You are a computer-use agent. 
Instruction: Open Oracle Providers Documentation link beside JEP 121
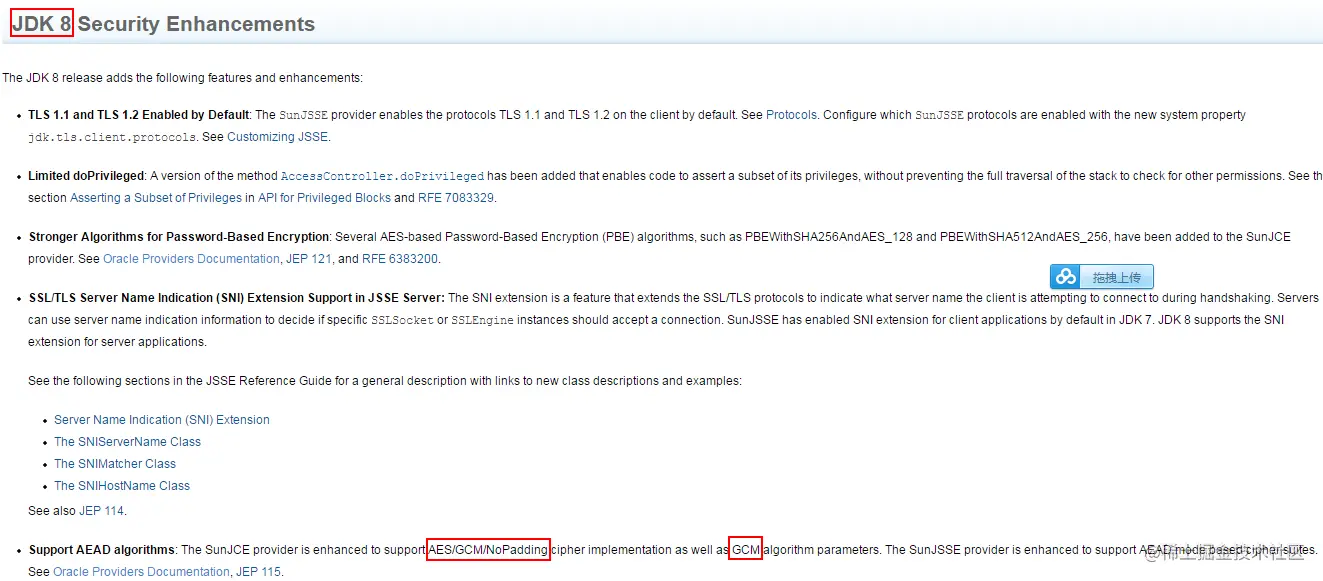coord(191,259)
